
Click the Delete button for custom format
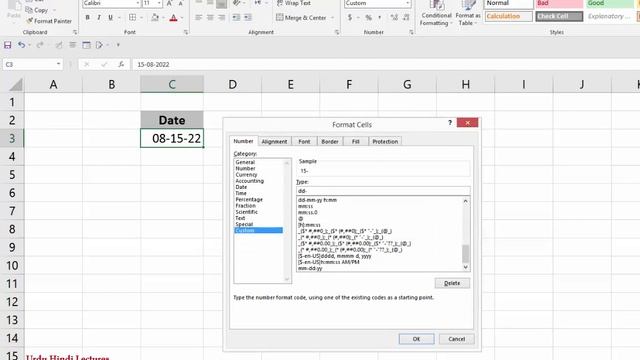(452, 283)
